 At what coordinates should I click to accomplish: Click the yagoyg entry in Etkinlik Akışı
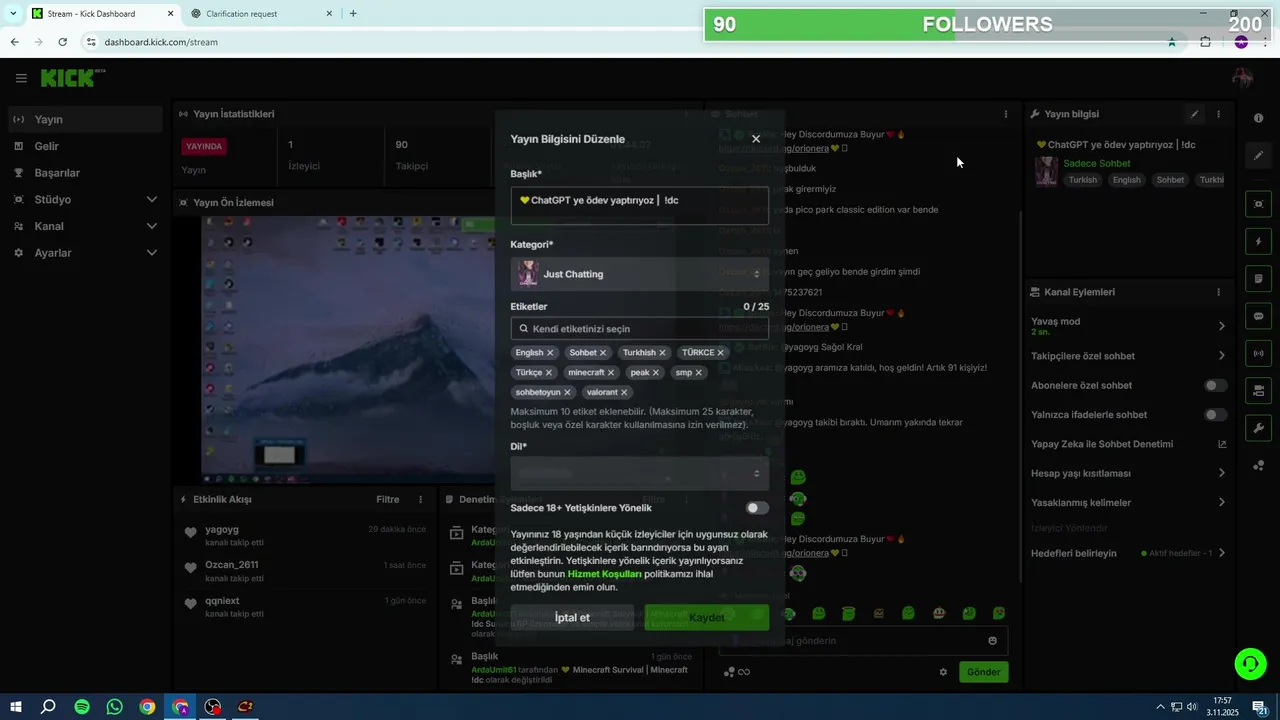(x=305, y=535)
